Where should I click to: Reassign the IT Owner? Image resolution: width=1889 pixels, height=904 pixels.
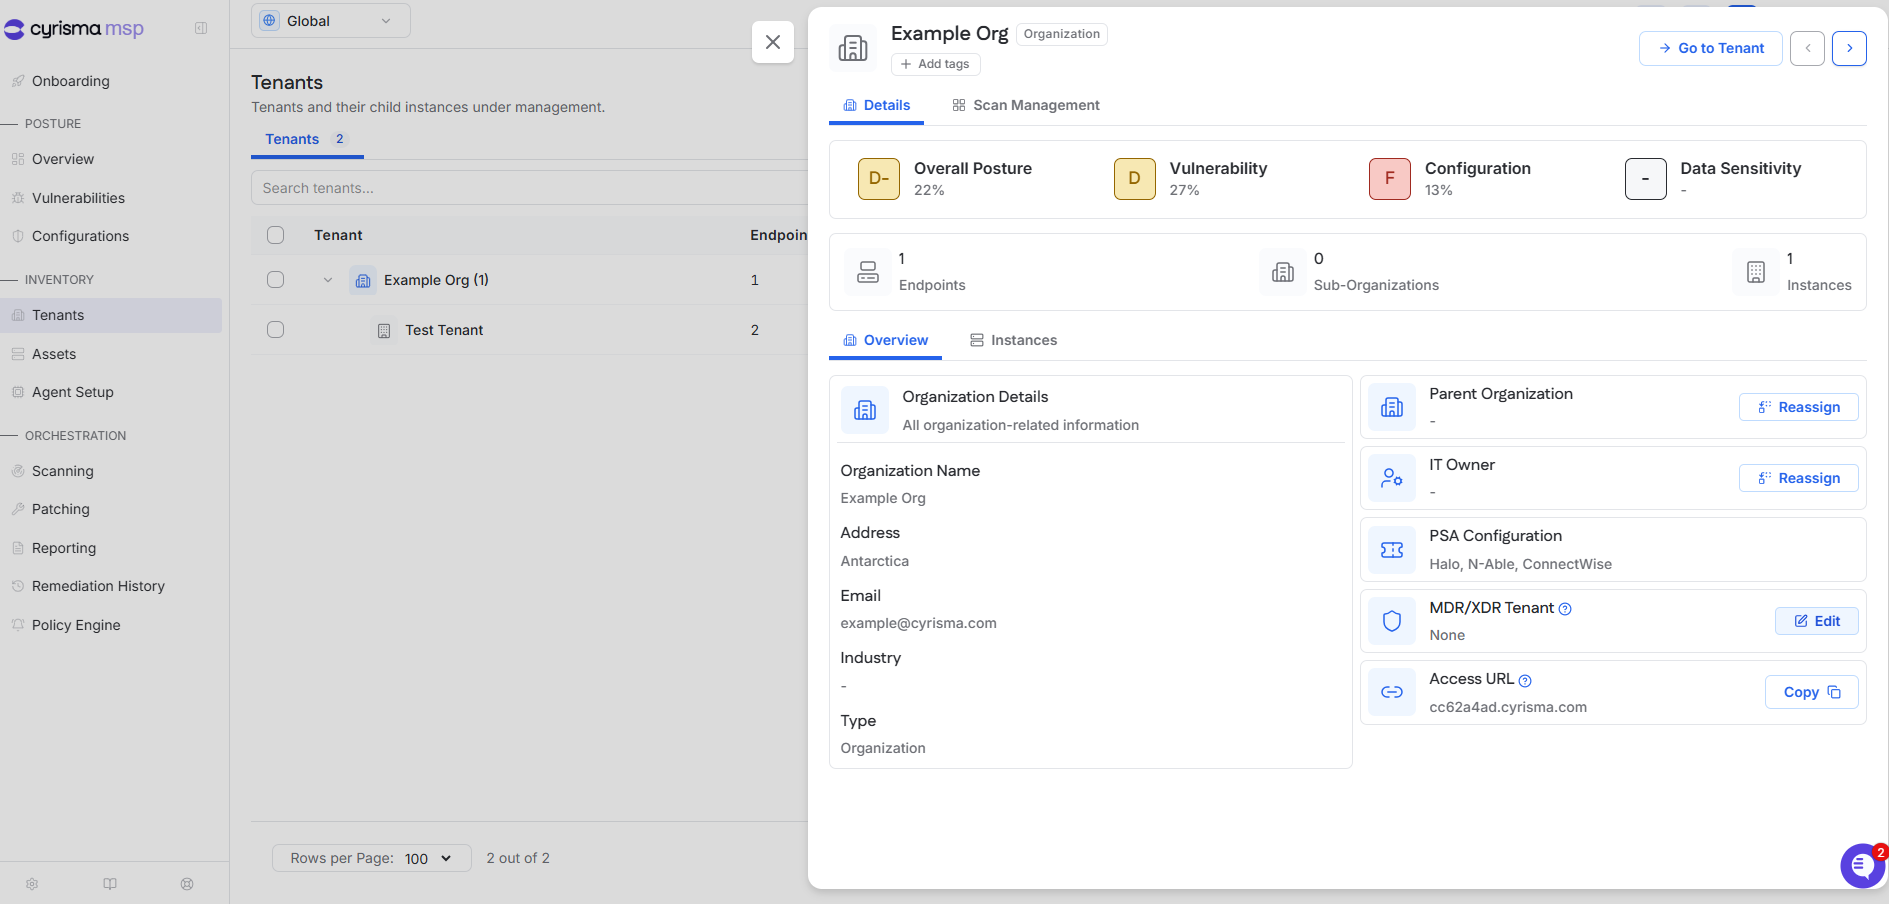[x=1798, y=478]
